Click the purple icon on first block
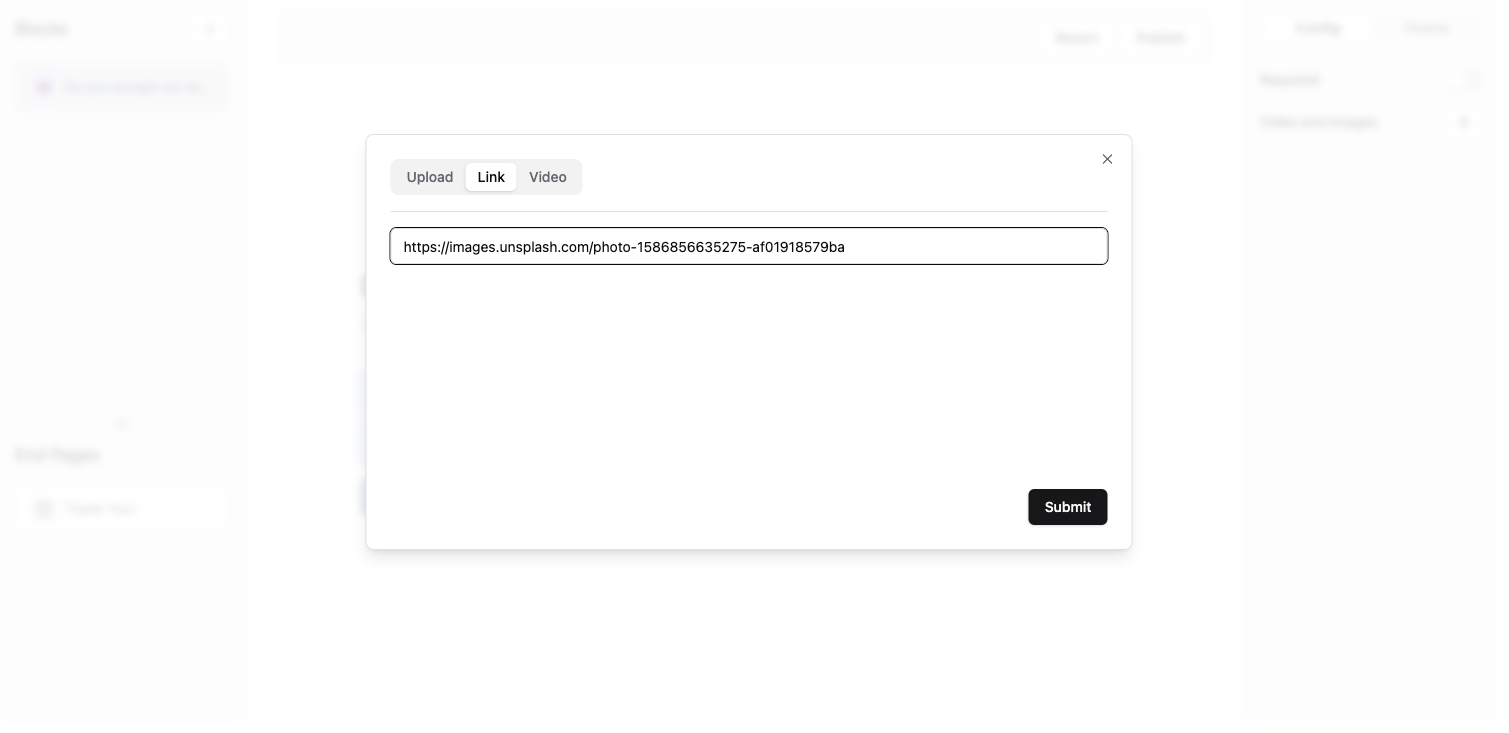Viewport: 1509px width, 733px height. [44, 88]
